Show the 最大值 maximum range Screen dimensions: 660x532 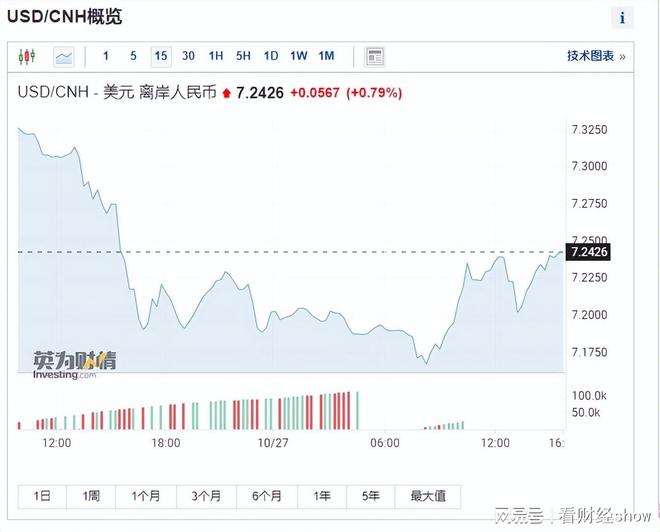click(x=428, y=497)
